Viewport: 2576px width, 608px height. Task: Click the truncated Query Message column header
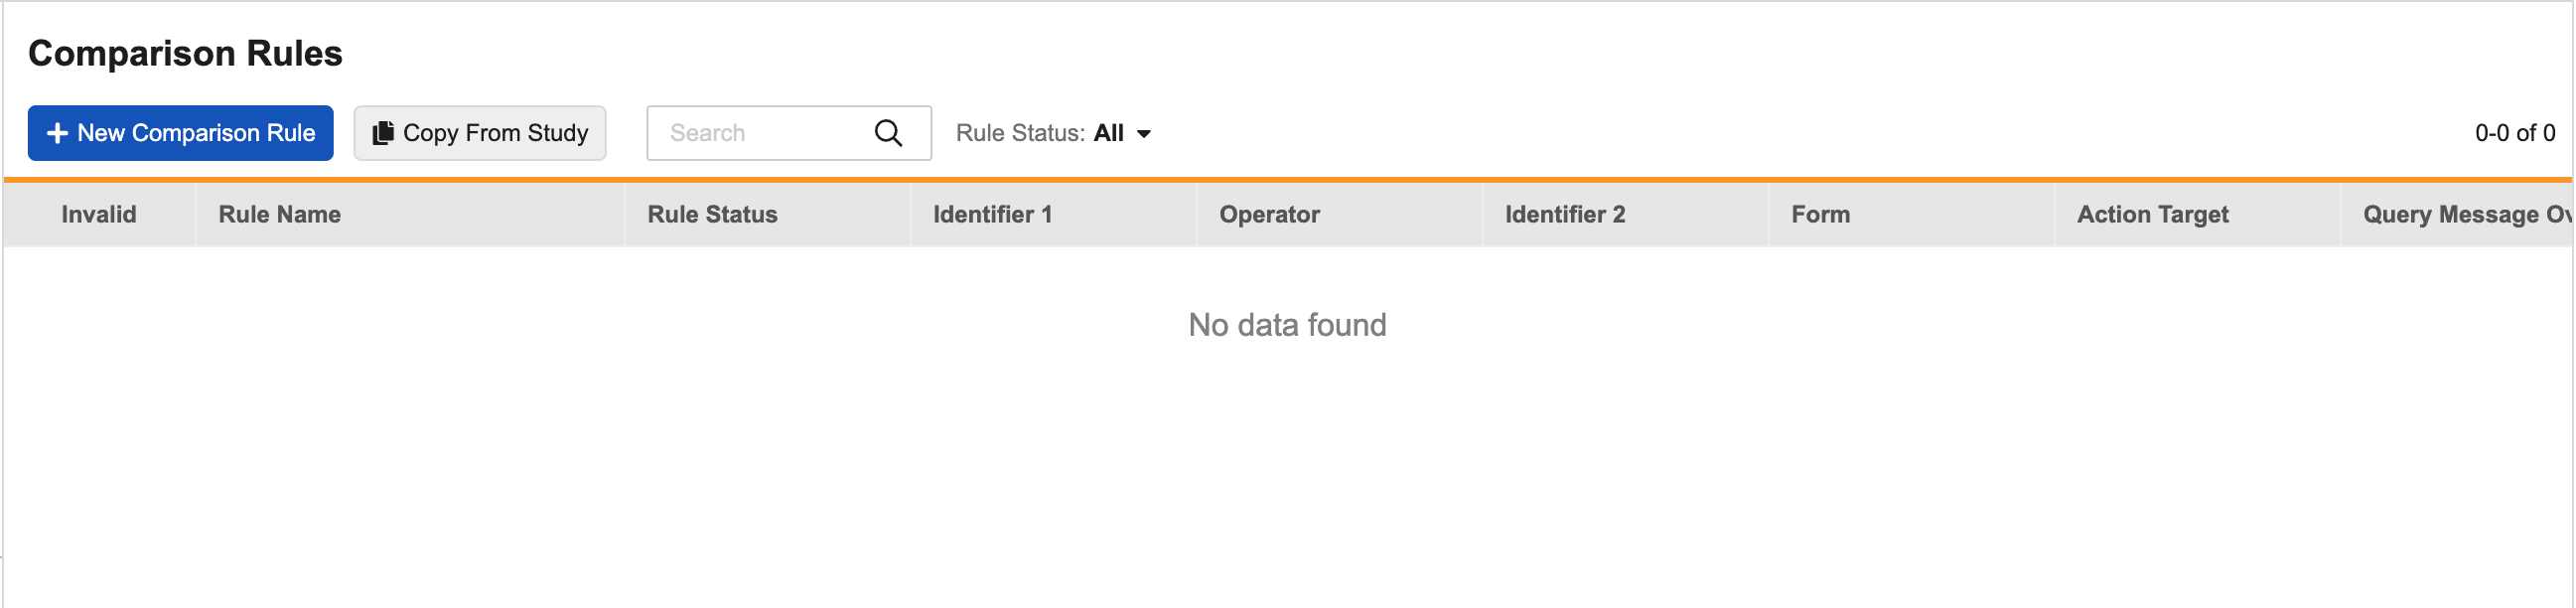pos(2464,214)
